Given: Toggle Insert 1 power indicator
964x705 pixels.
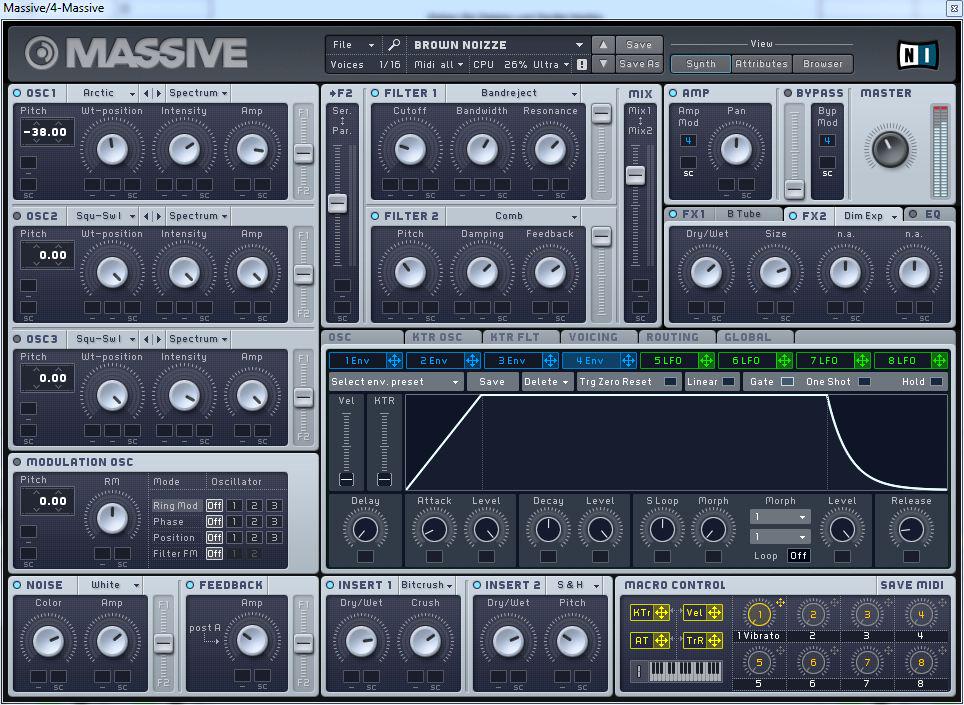Looking at the screenshot, I should (x=330, y=585).
